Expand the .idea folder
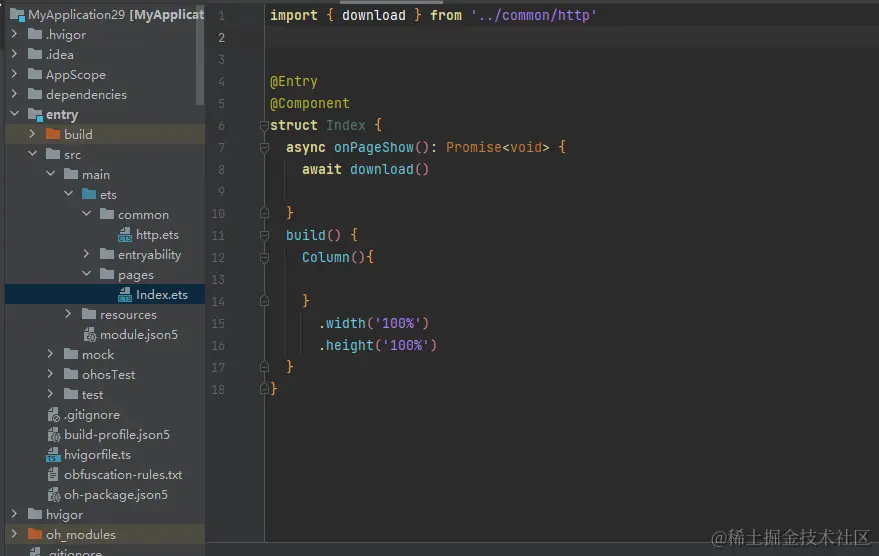This screenshot has width=879, height=556. click(x=15, y=54)
